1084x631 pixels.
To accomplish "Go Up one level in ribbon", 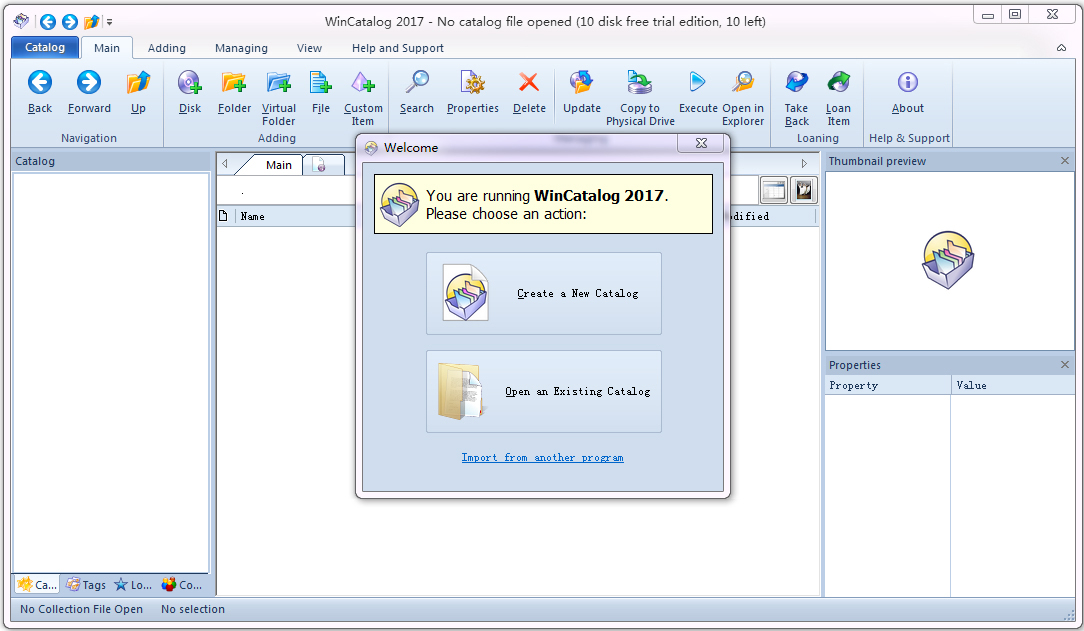I will click(138, 82).
